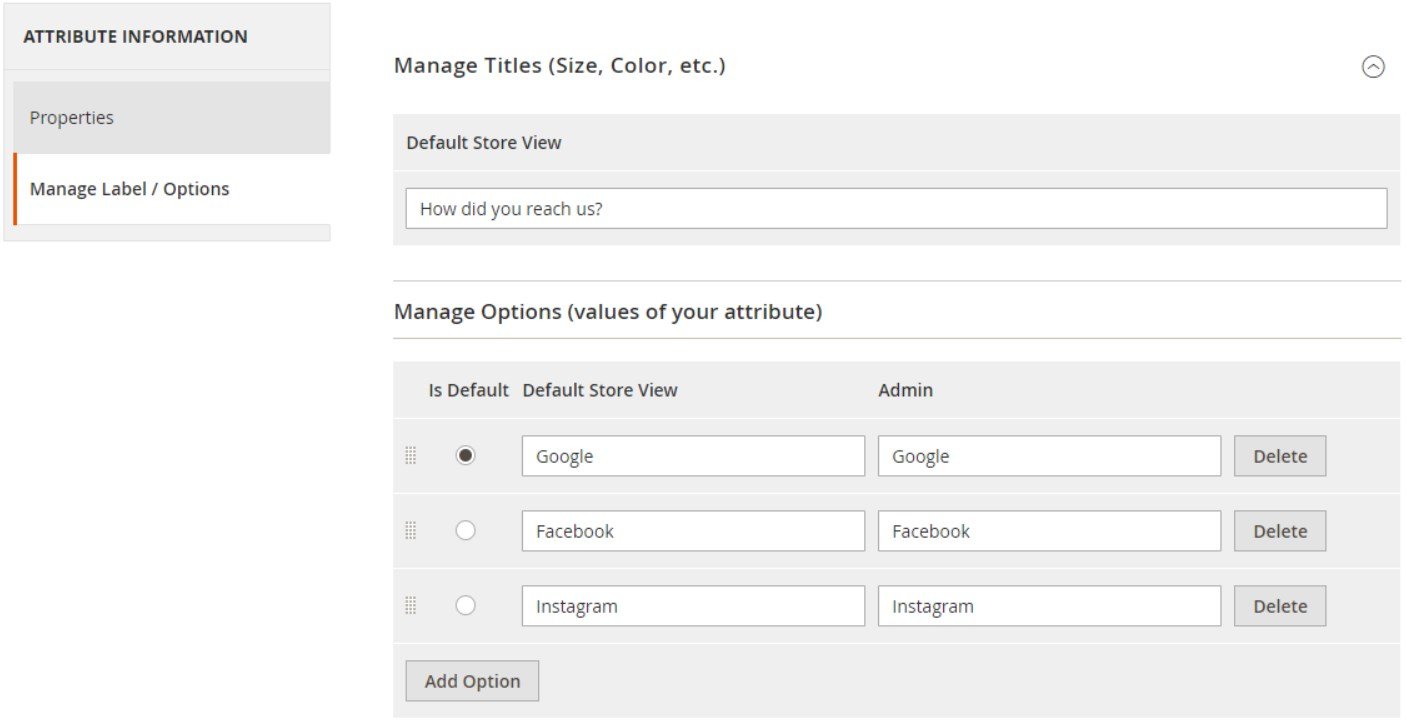Open the Properties tab

pos(172,117)
